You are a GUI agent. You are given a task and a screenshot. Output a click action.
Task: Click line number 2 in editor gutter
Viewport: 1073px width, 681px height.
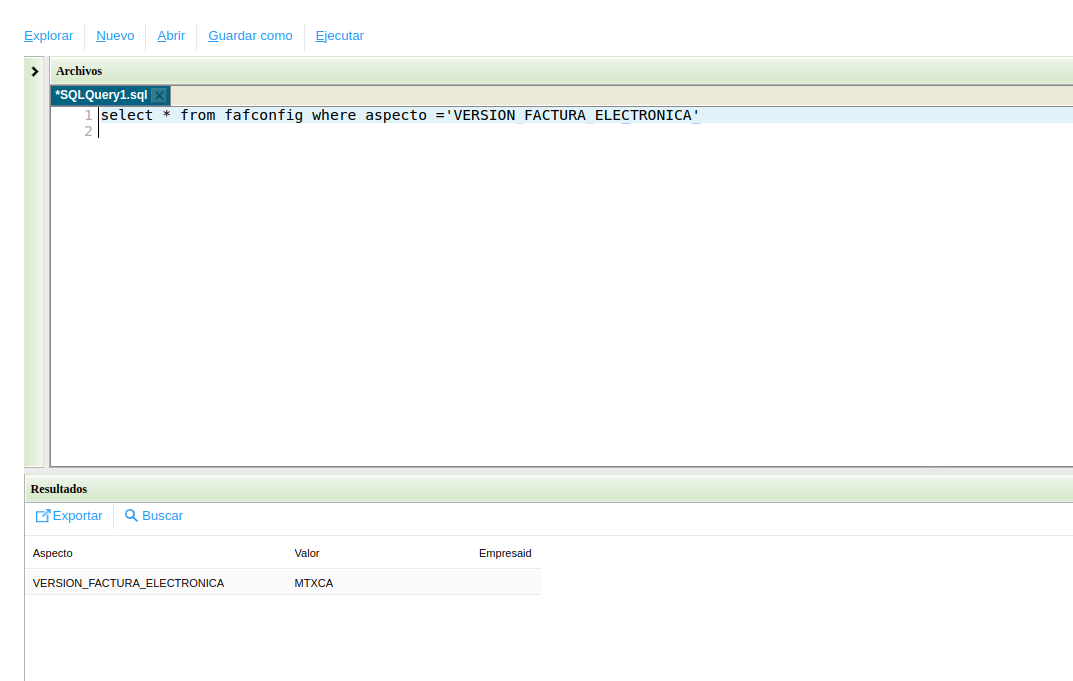88,131
